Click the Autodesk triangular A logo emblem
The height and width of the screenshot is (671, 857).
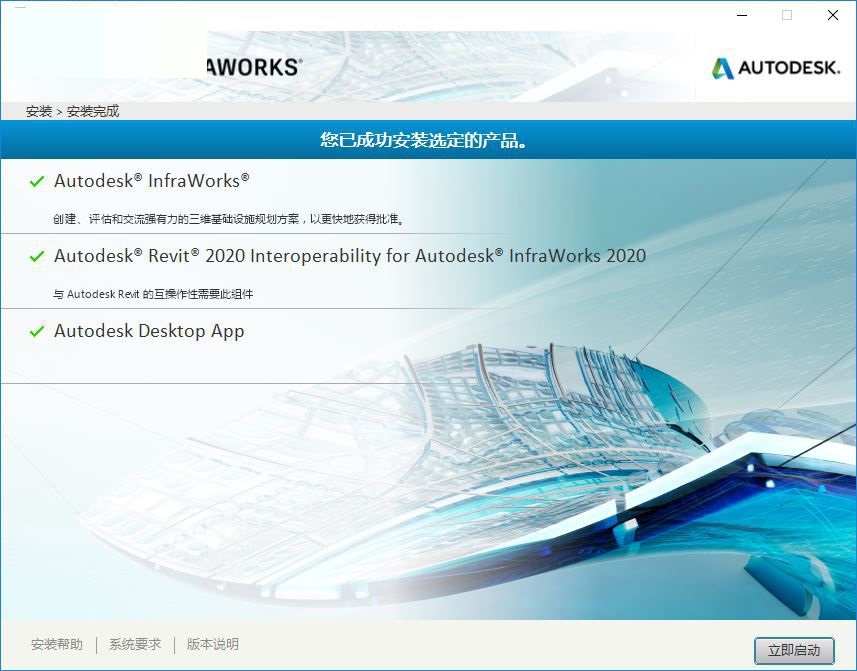722,68
